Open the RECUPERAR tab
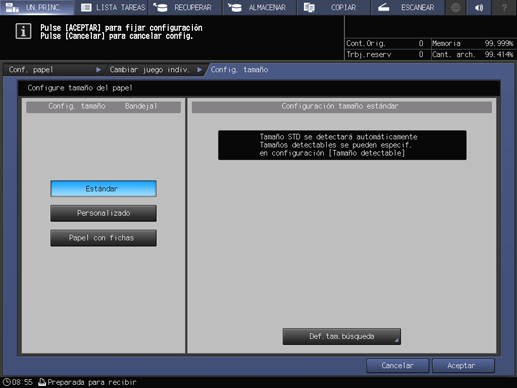 pyautogui.click(x=186, y=7)
